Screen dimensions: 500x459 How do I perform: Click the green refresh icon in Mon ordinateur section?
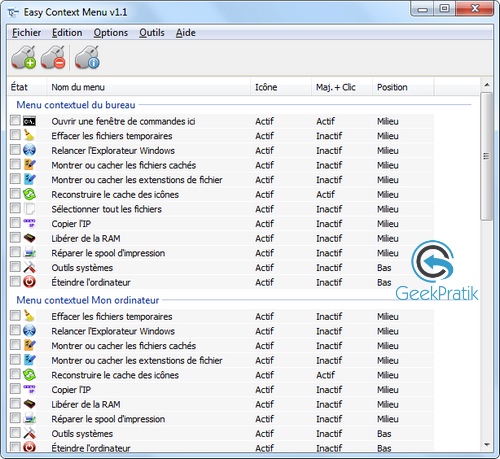tap(29, 375)
